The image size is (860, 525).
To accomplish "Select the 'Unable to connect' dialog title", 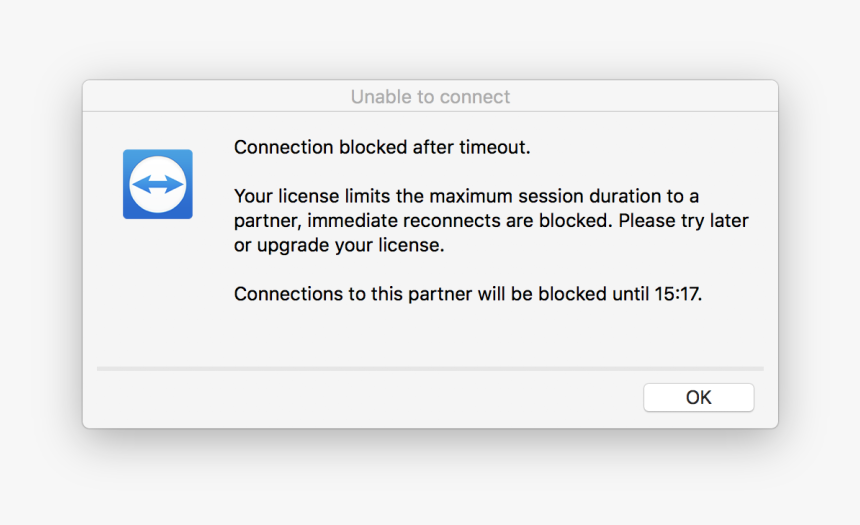I will pyautogui.click(x=430, y=97).
